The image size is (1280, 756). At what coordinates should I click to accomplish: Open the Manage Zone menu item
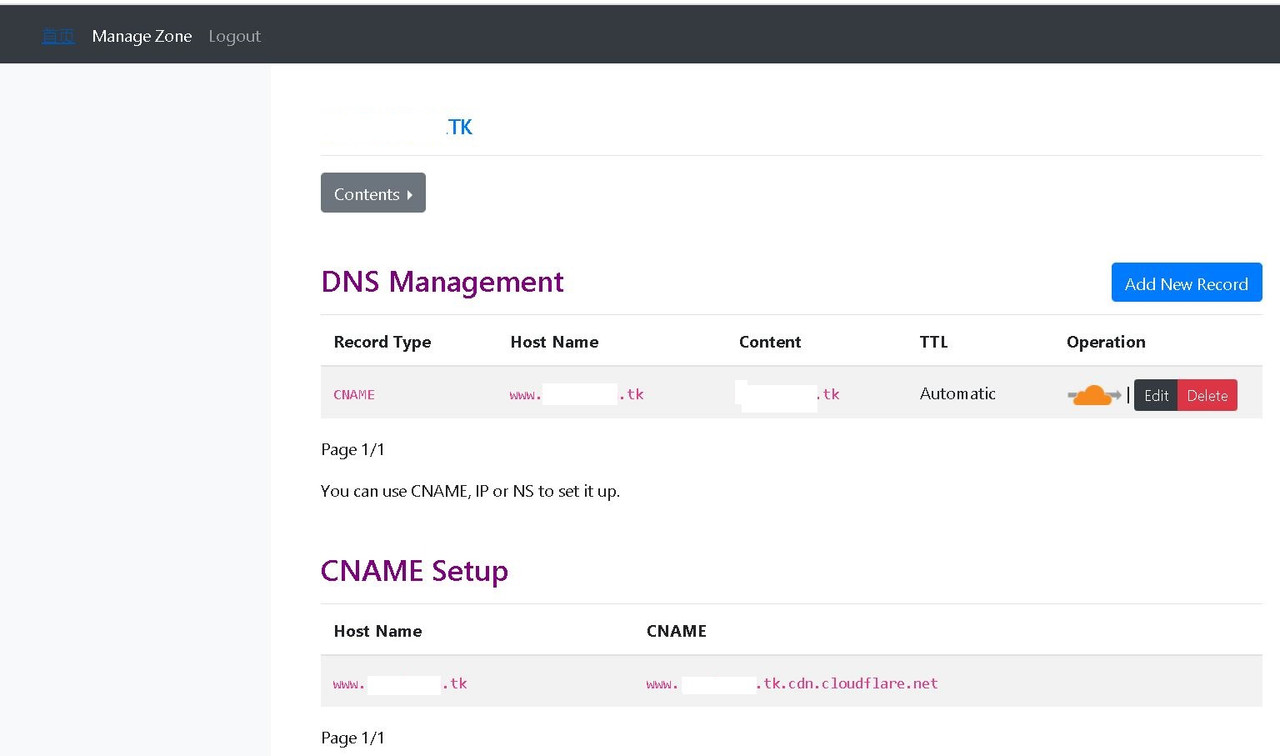142,36
